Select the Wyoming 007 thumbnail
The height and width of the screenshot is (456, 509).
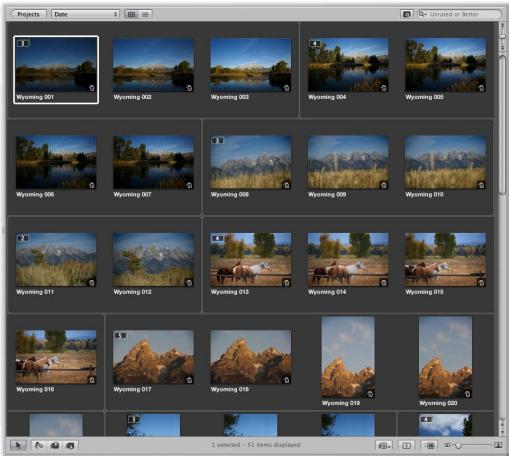[x=153, y=162]
